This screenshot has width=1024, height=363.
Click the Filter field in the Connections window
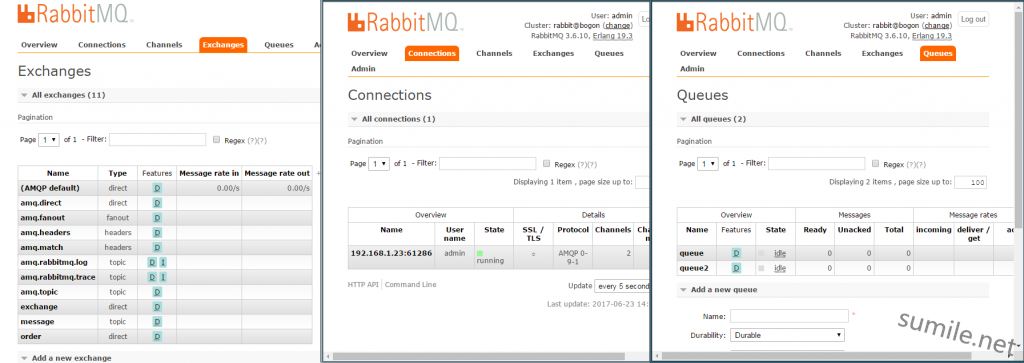click(x=487, y=163)
